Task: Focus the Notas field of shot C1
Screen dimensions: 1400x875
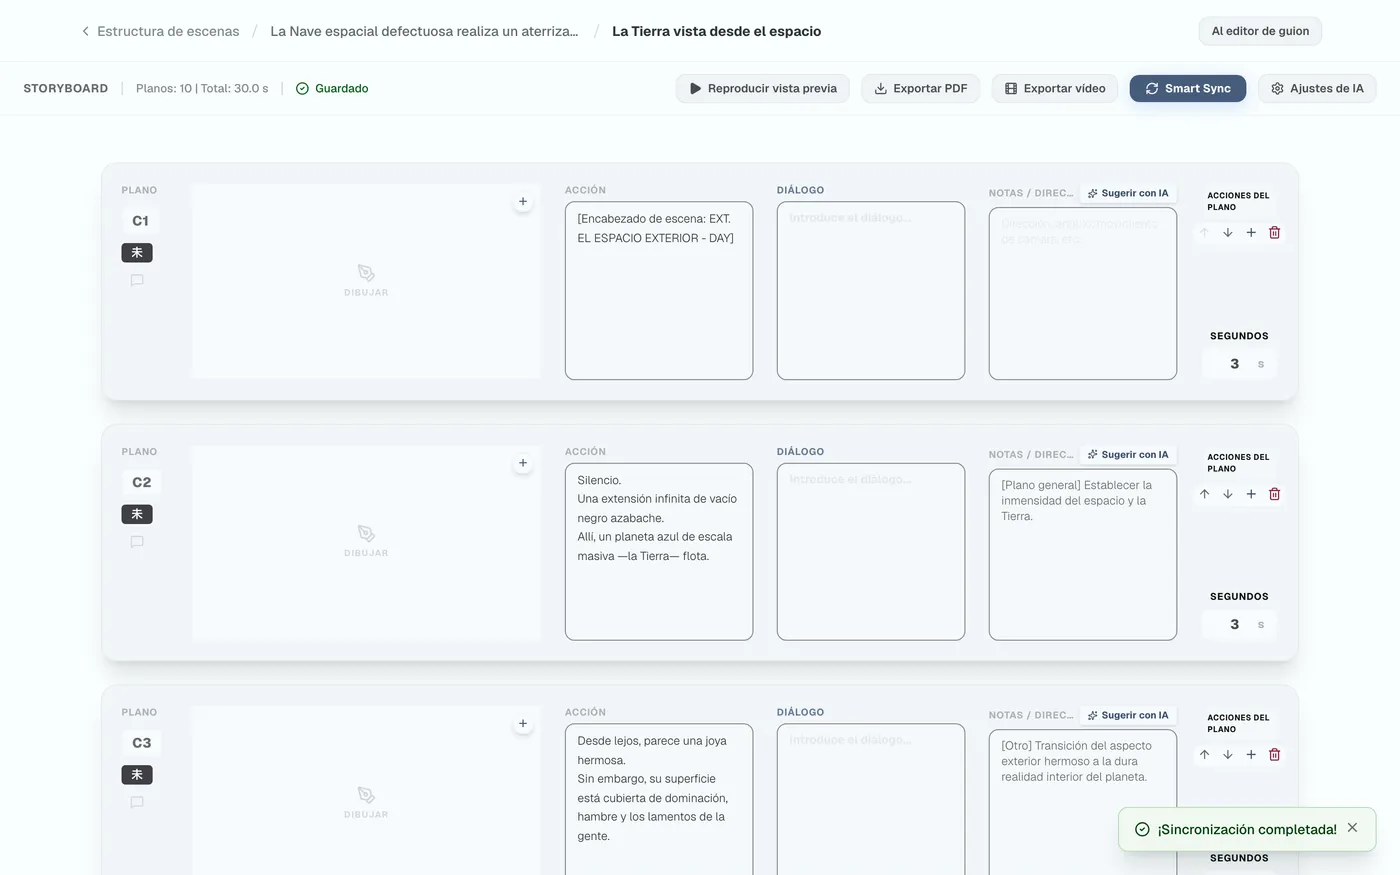Action: pyautogui.click(x=1083, y=294)
